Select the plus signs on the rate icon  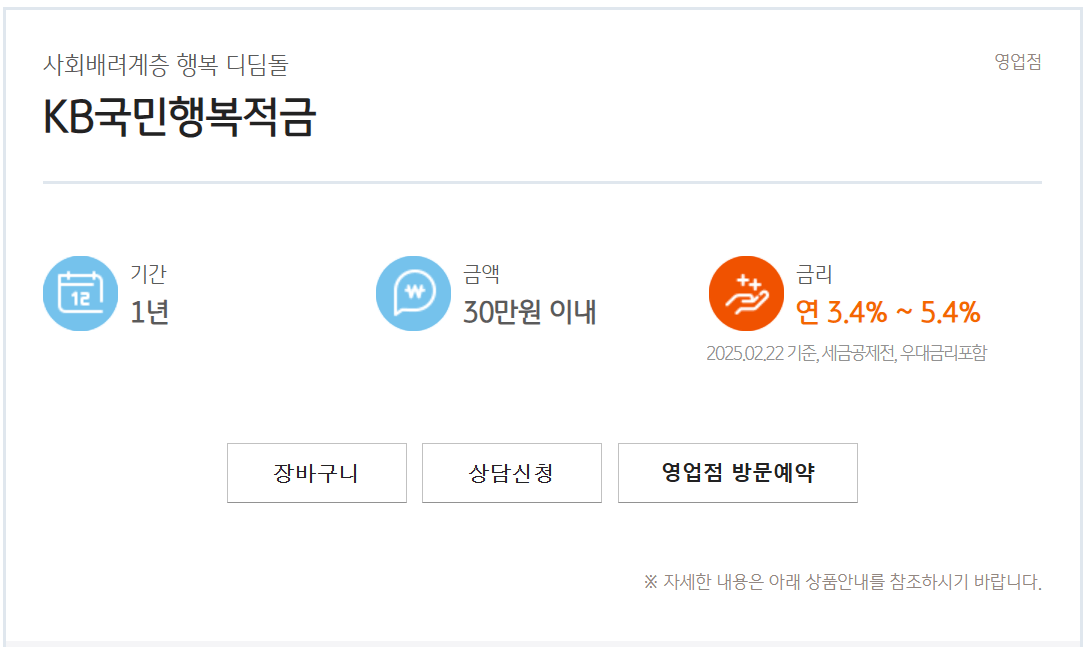pos(746,281)
